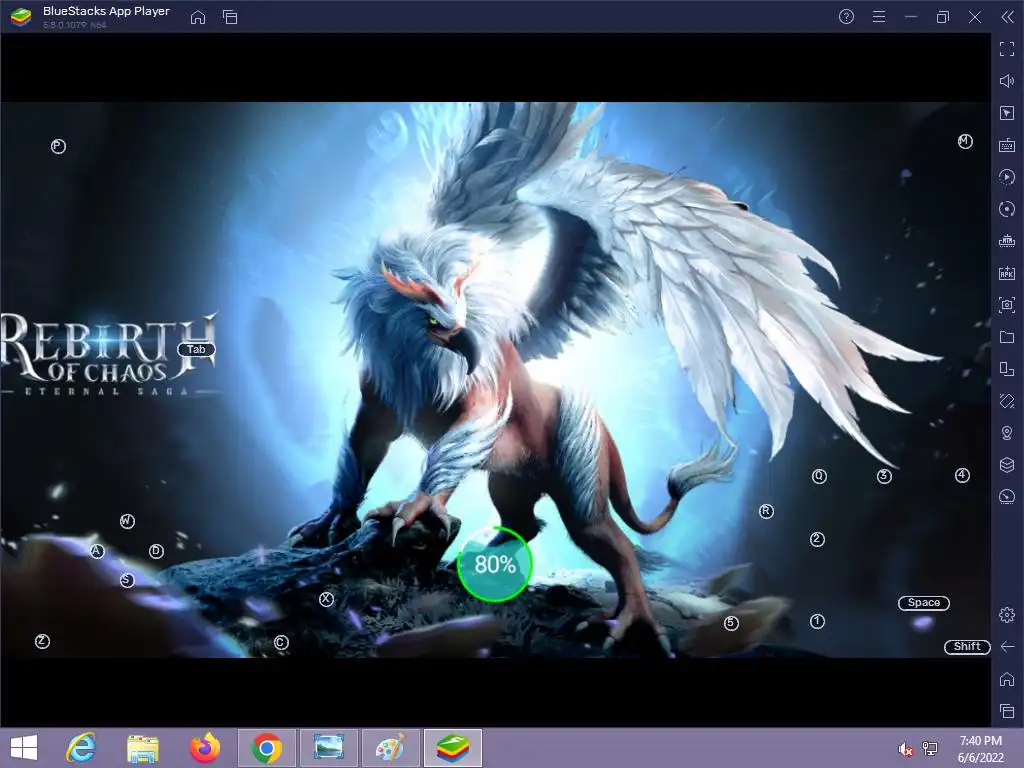Click the memory trim icon in the sidebar
The image size is (1024, 768).
click(x=1007, y=241)
